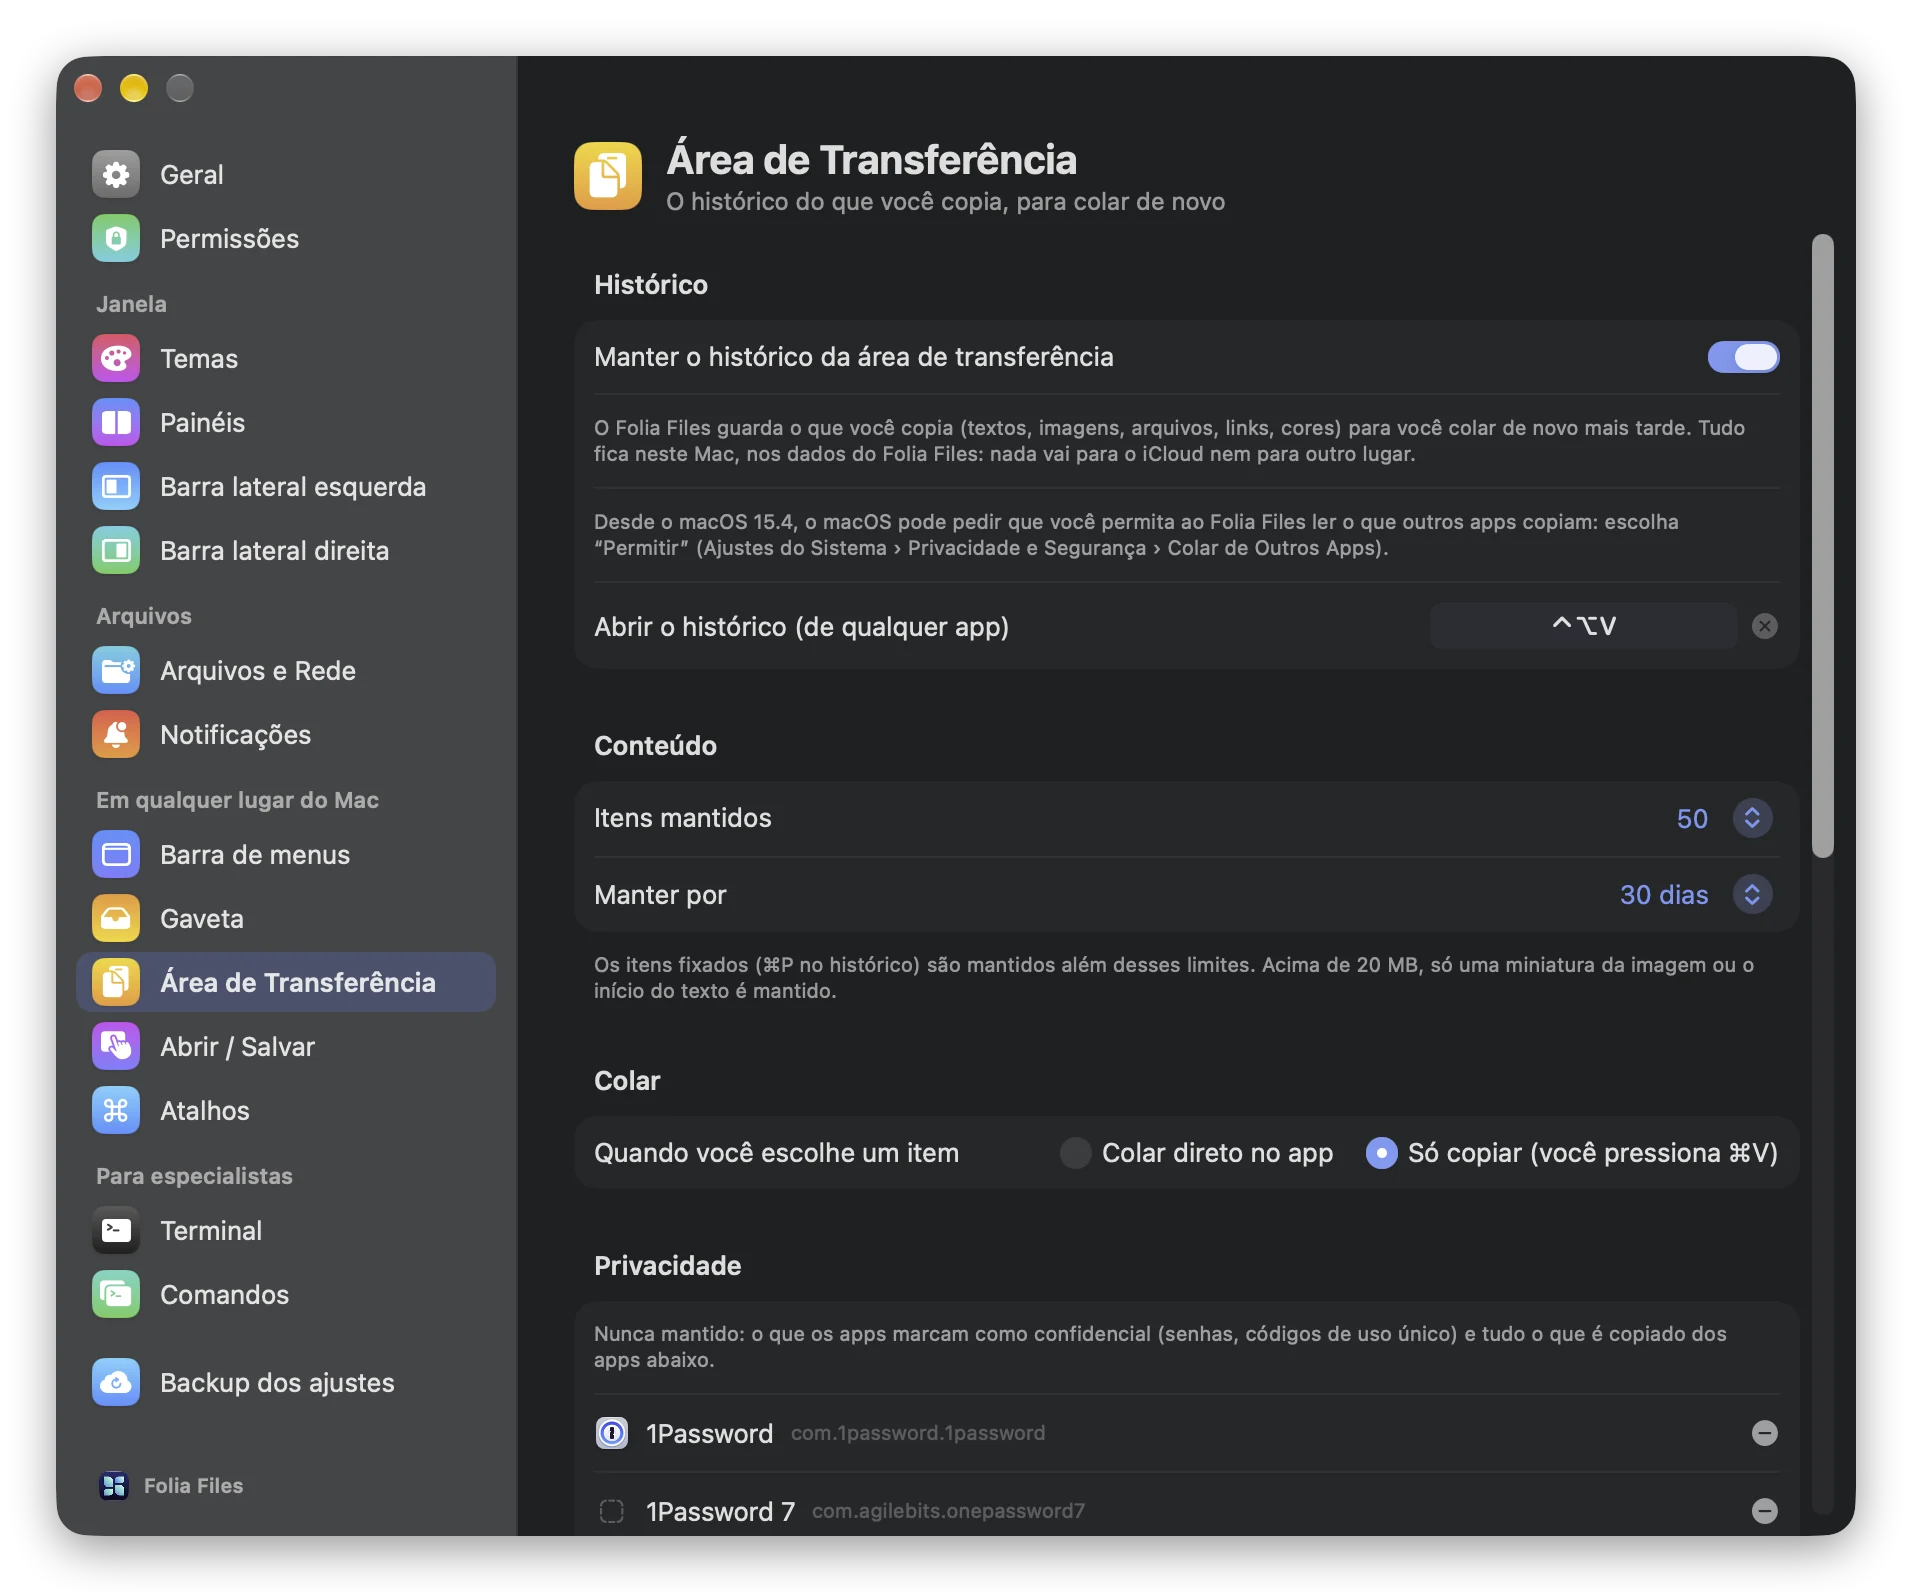
Task: Click the Arquivos e Rede folder icon
Action: point(116,671)
